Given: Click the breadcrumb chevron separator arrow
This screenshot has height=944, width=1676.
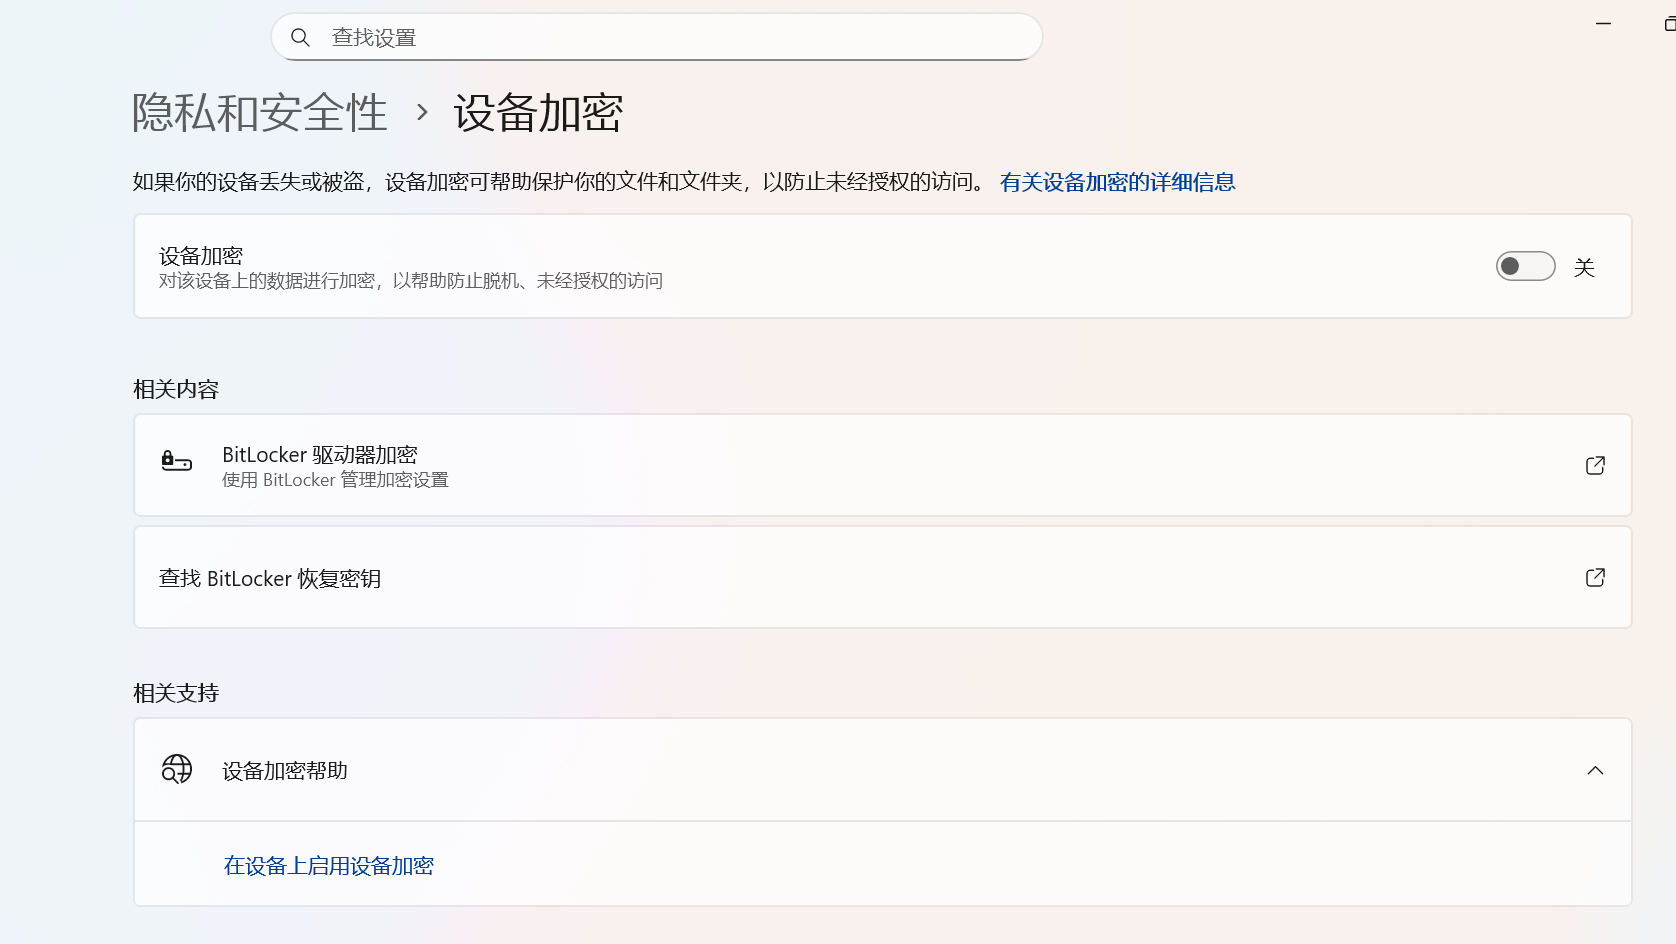Looking at the screenshot, I should coord(422,113).
